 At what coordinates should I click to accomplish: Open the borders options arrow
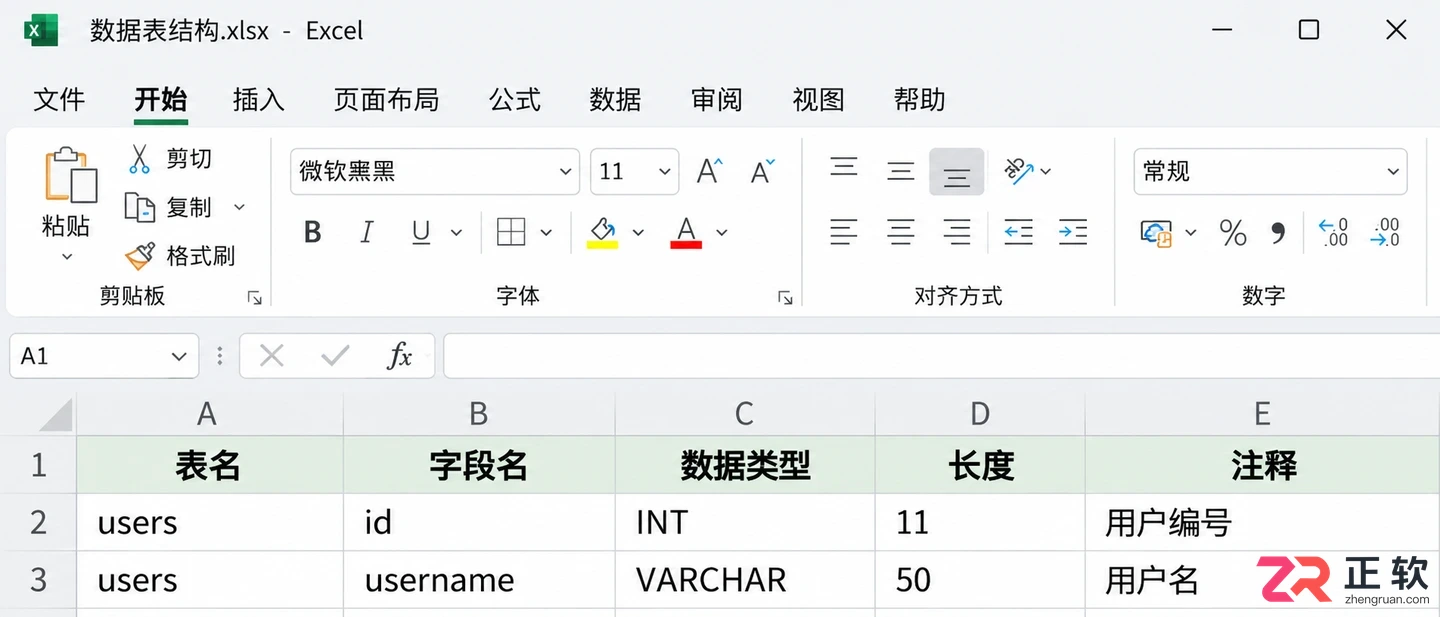[546, 233]
